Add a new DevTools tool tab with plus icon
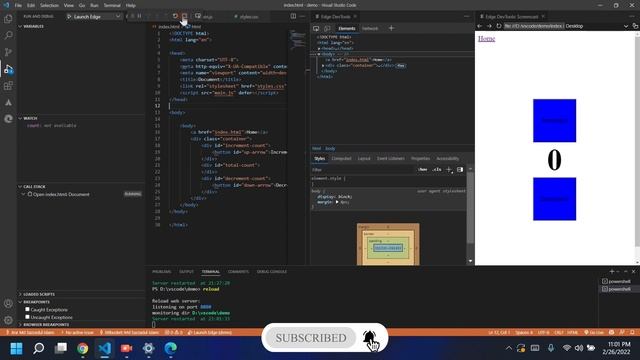 (391, 28)
